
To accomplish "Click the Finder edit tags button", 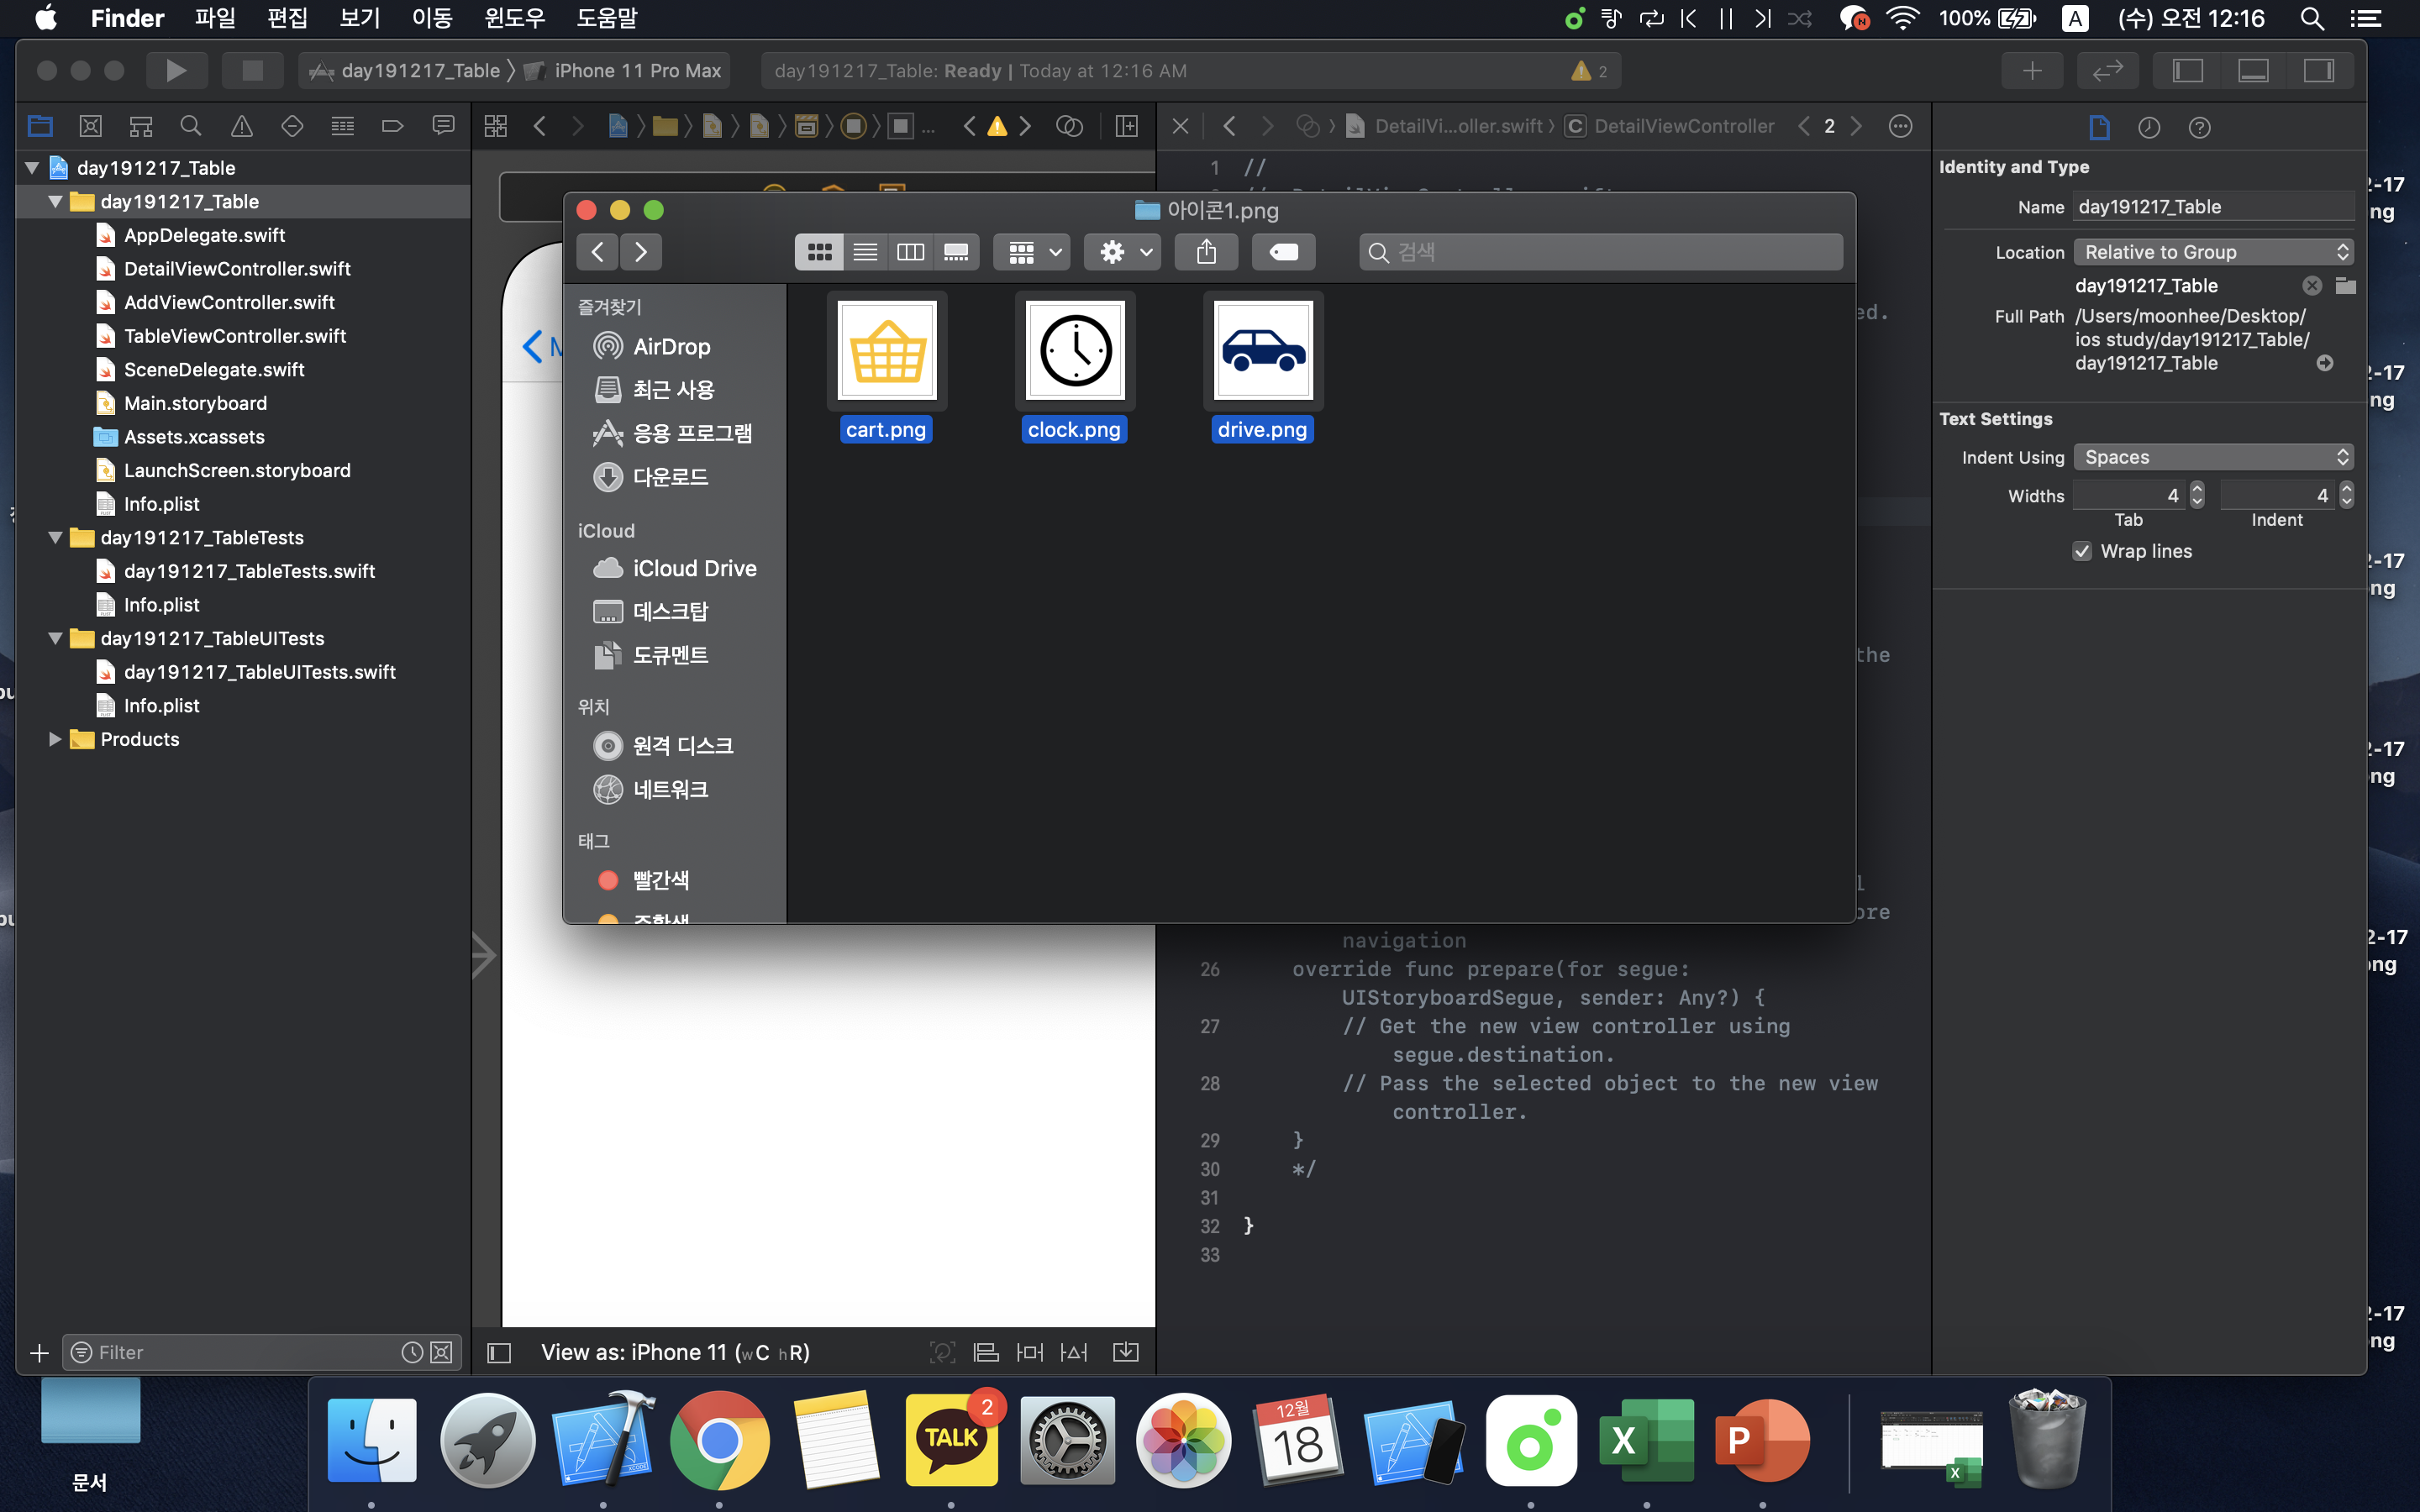I will (x=1283, y=252).
